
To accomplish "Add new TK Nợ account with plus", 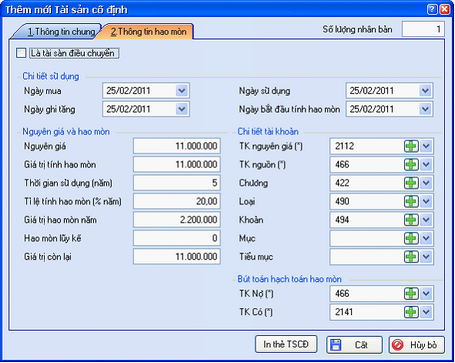I will click(411, 294).
